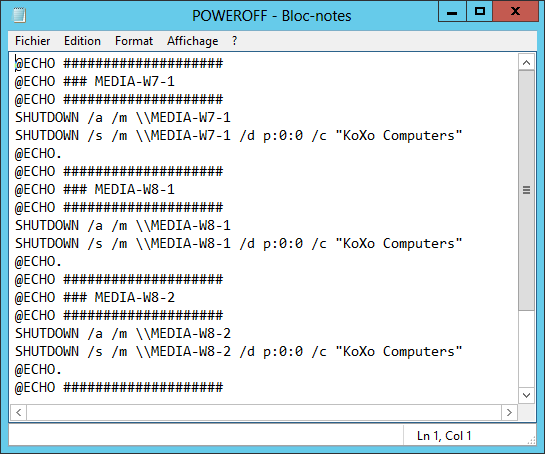Click the horizontal scrollbar left arrow
Screen dimensions: 545x454
click(19, 413)
